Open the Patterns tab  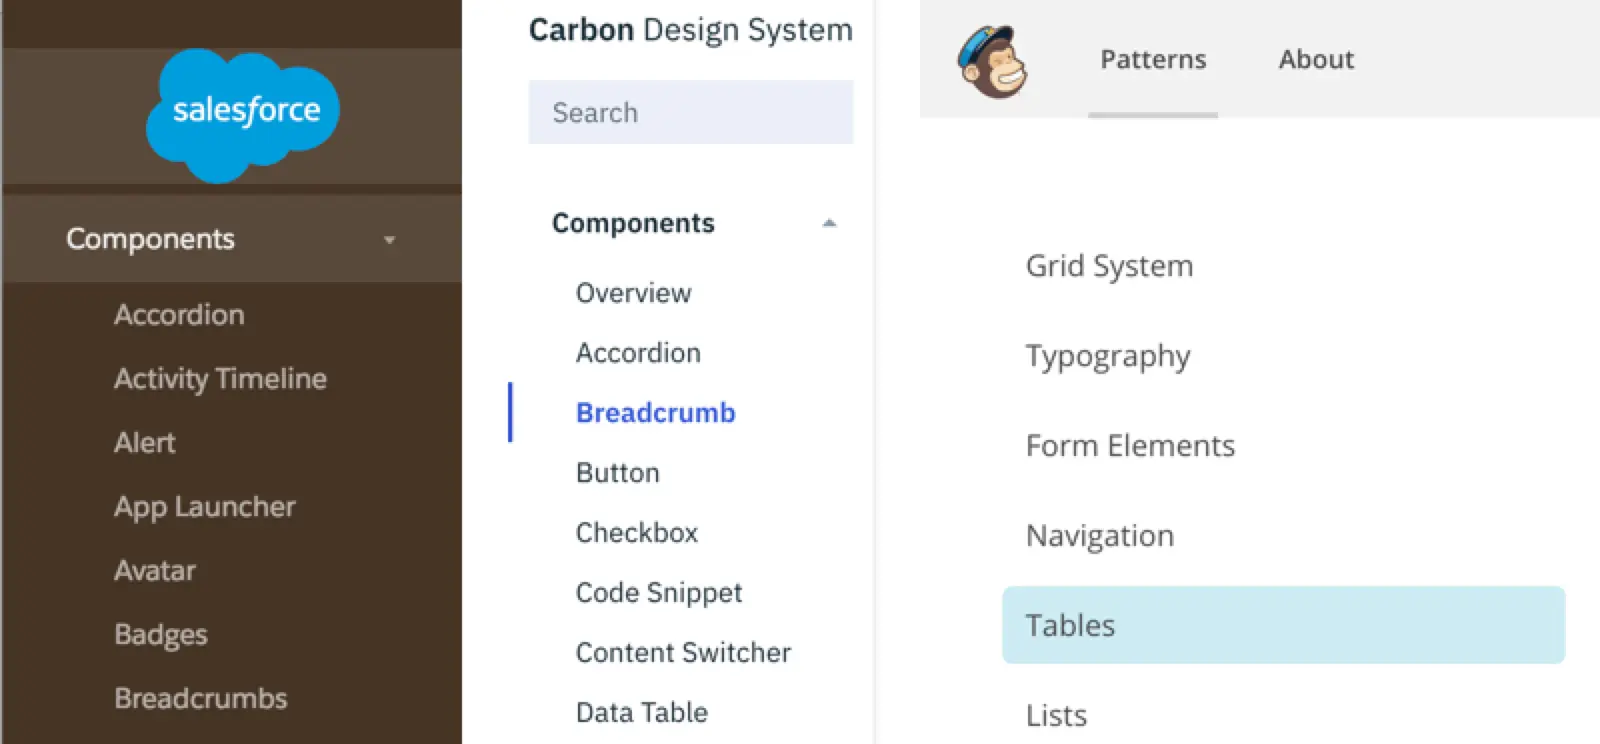coord(1153,60)
